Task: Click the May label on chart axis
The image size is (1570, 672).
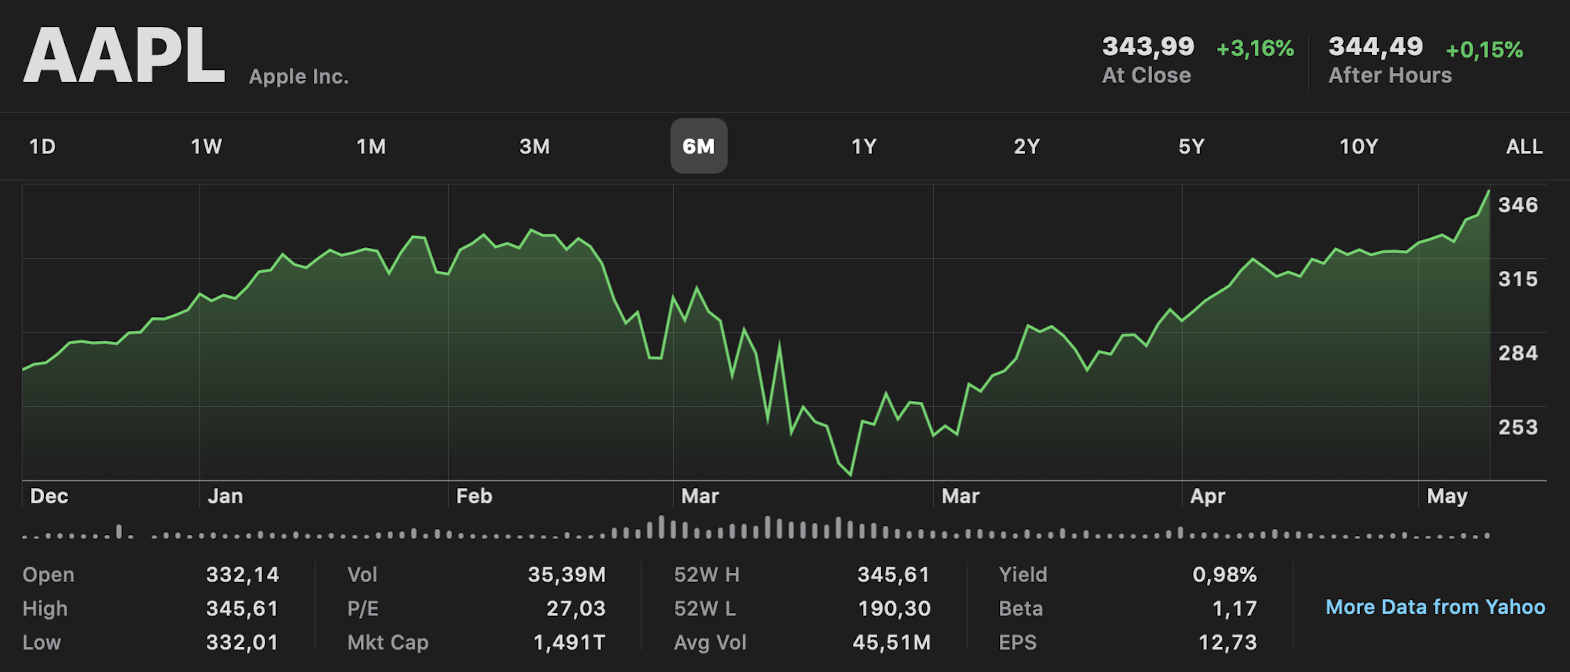Action: point(1447,496)
